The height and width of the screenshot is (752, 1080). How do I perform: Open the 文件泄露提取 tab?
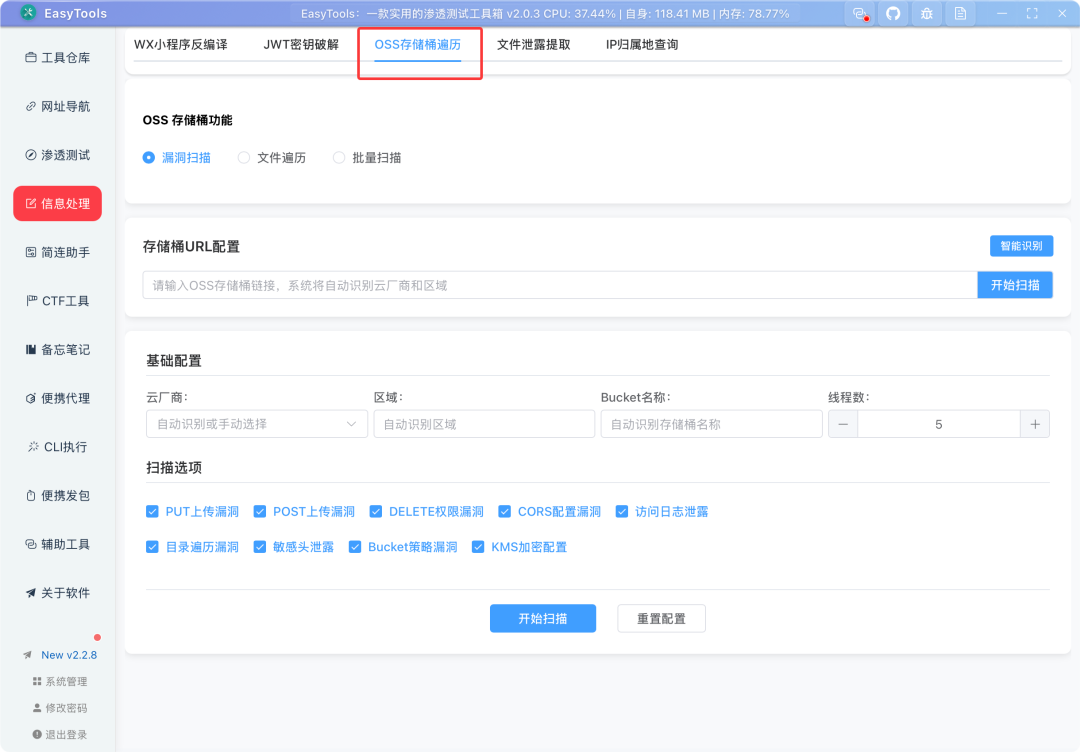coord(534,45)
